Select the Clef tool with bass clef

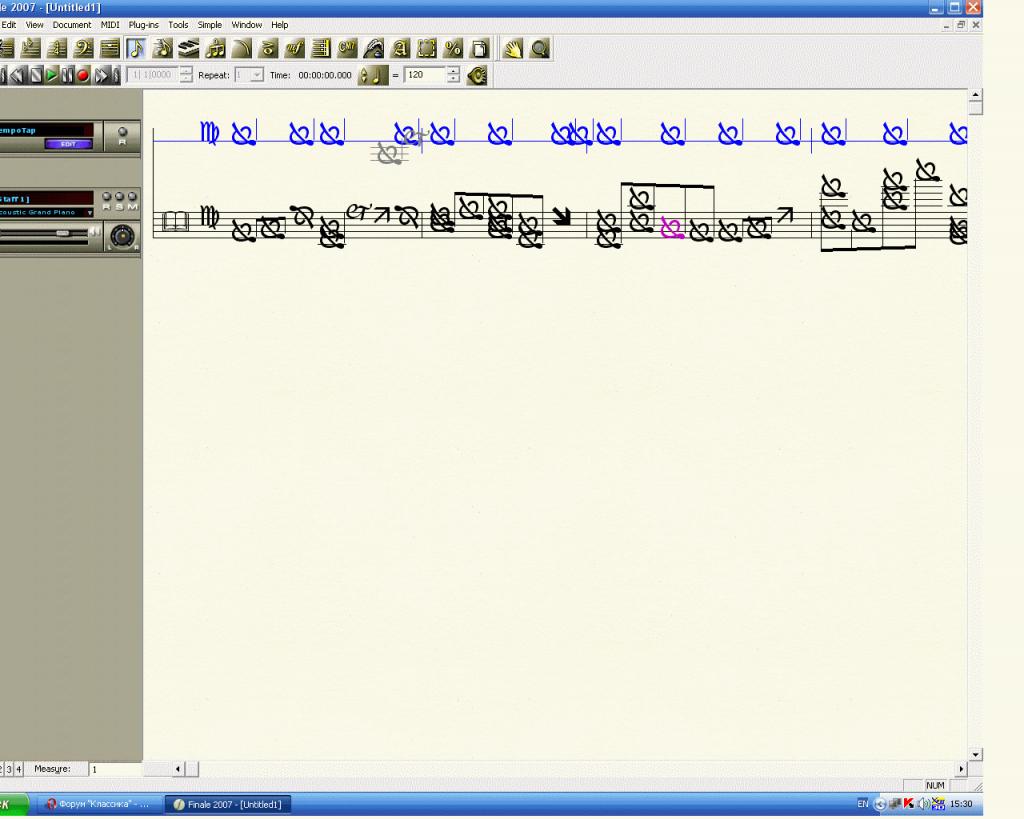coord(84,48)
